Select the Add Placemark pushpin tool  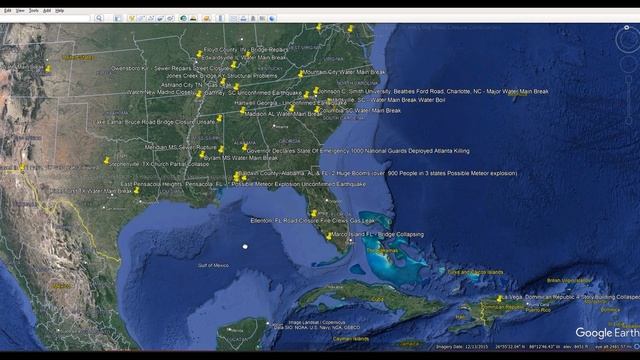pyautogui.click(x=131, y=18)
